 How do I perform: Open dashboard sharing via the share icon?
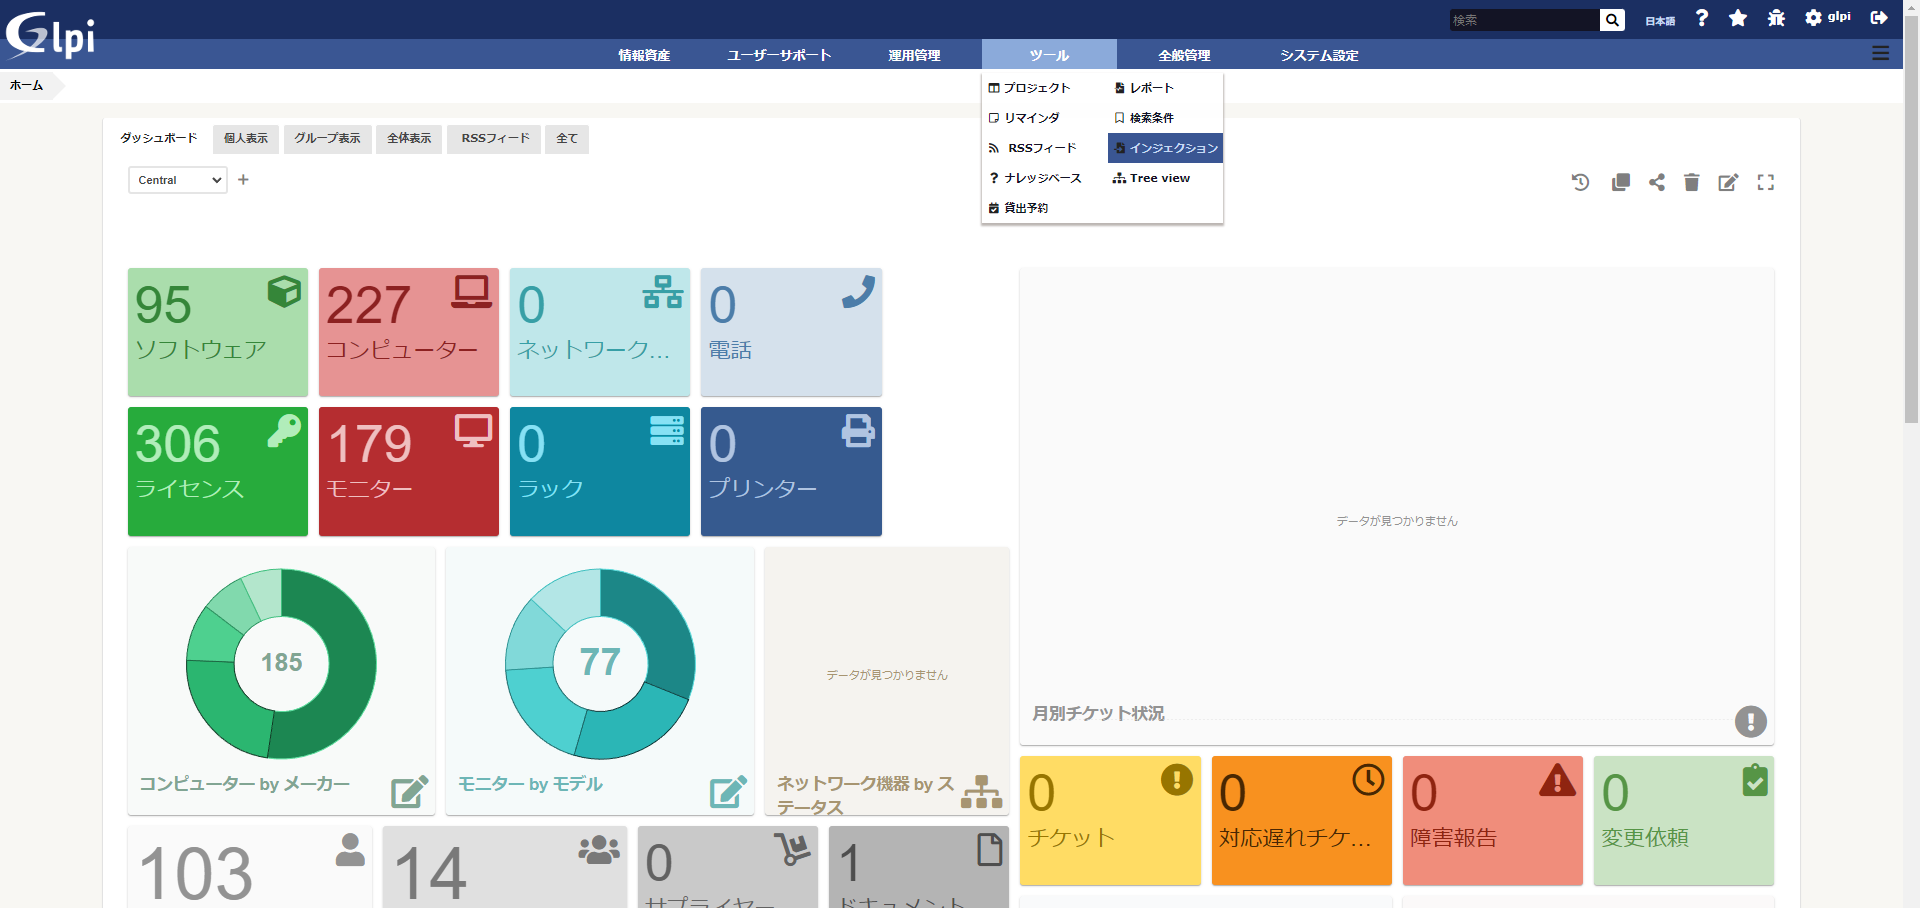tap(1657, 182)
